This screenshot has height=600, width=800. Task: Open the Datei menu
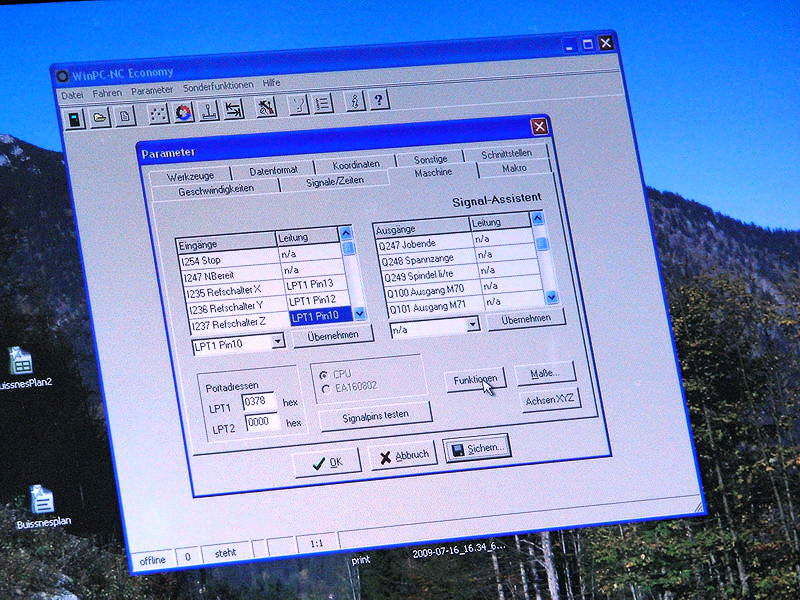click(x=72, y=95)
